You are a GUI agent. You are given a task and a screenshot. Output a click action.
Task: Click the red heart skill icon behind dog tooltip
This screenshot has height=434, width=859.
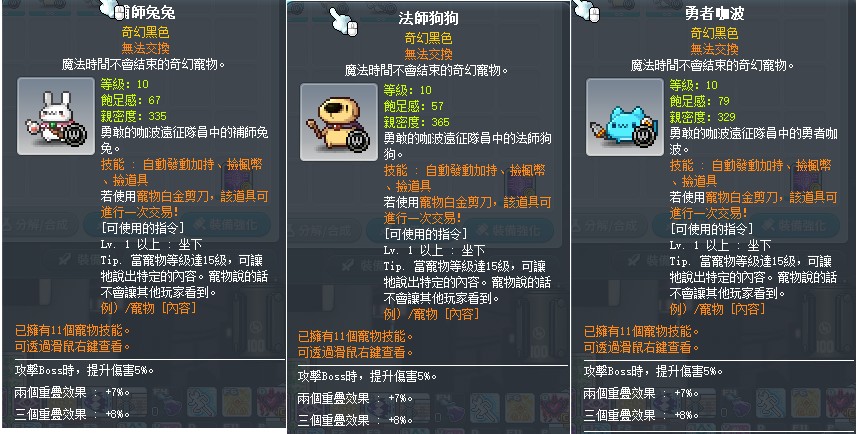pyautogui.click(x=555, y=409)
